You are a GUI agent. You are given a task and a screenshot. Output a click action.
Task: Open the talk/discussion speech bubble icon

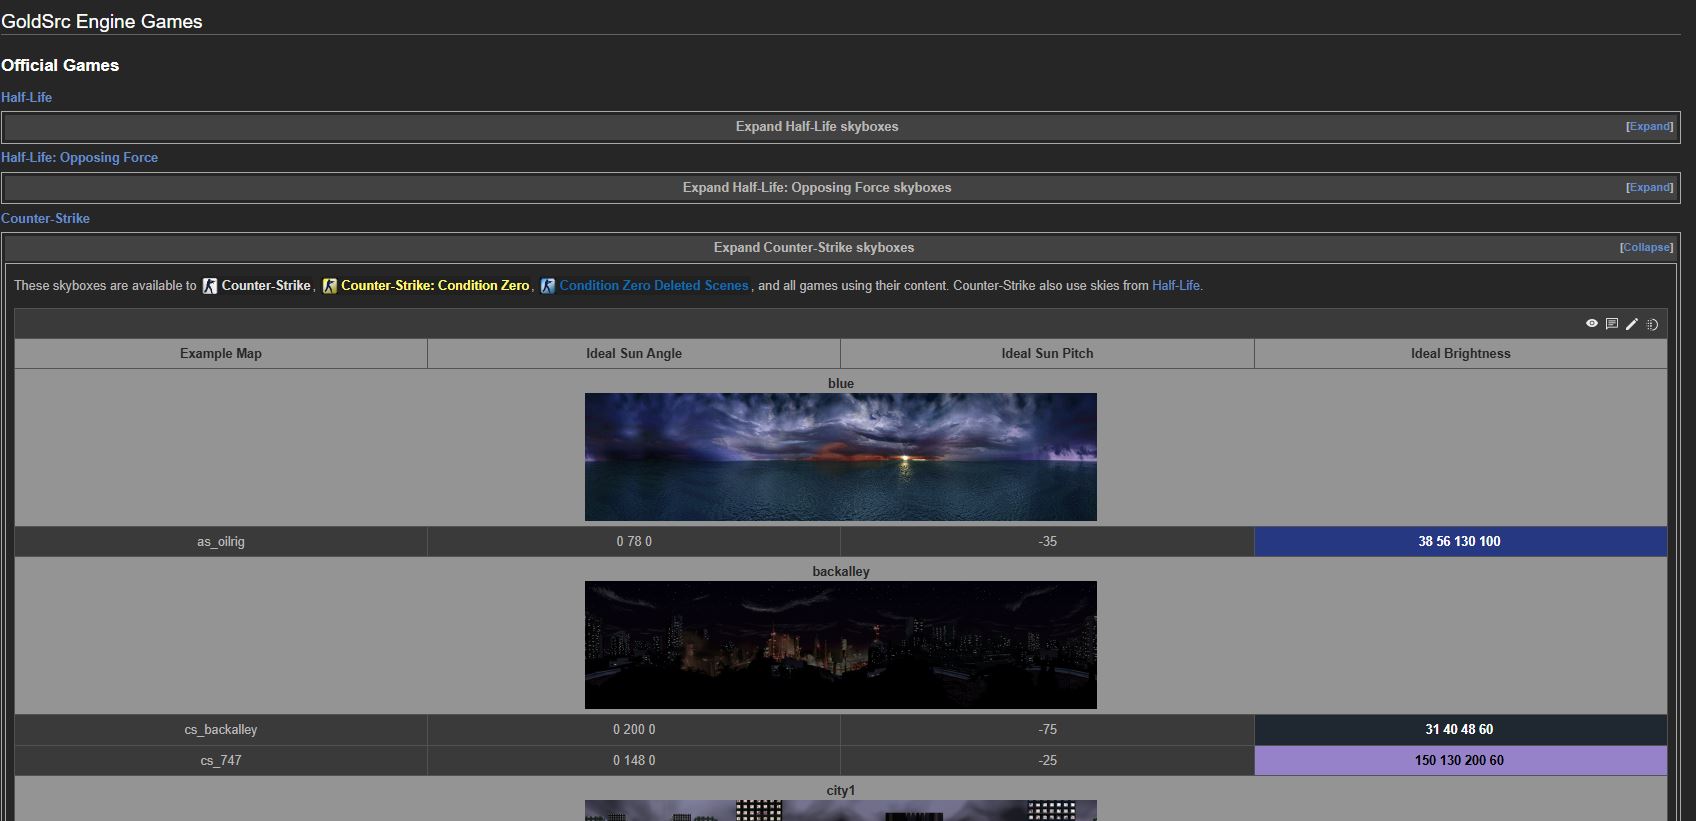point(1611,323)
